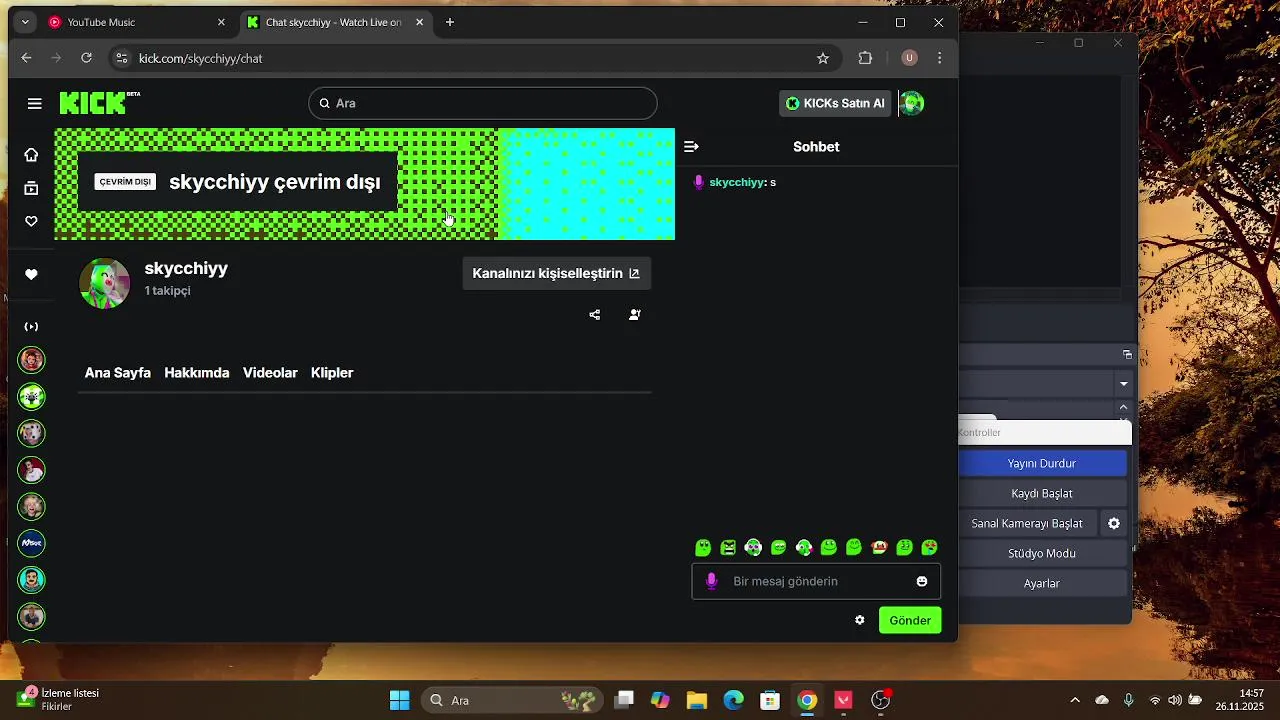Open Following outline heart icon in sidebar
The height and width of the screenshot is (720, 1280).
point(32,221)
